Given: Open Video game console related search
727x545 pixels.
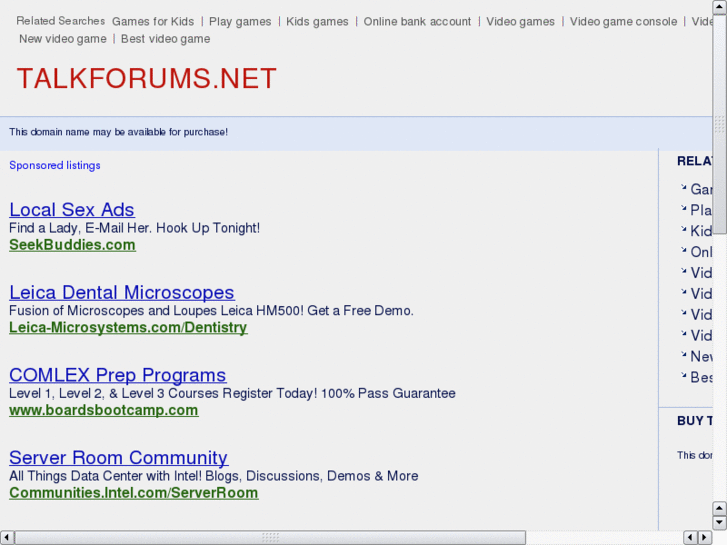Looking at the screenshot, I should [623, 21].
